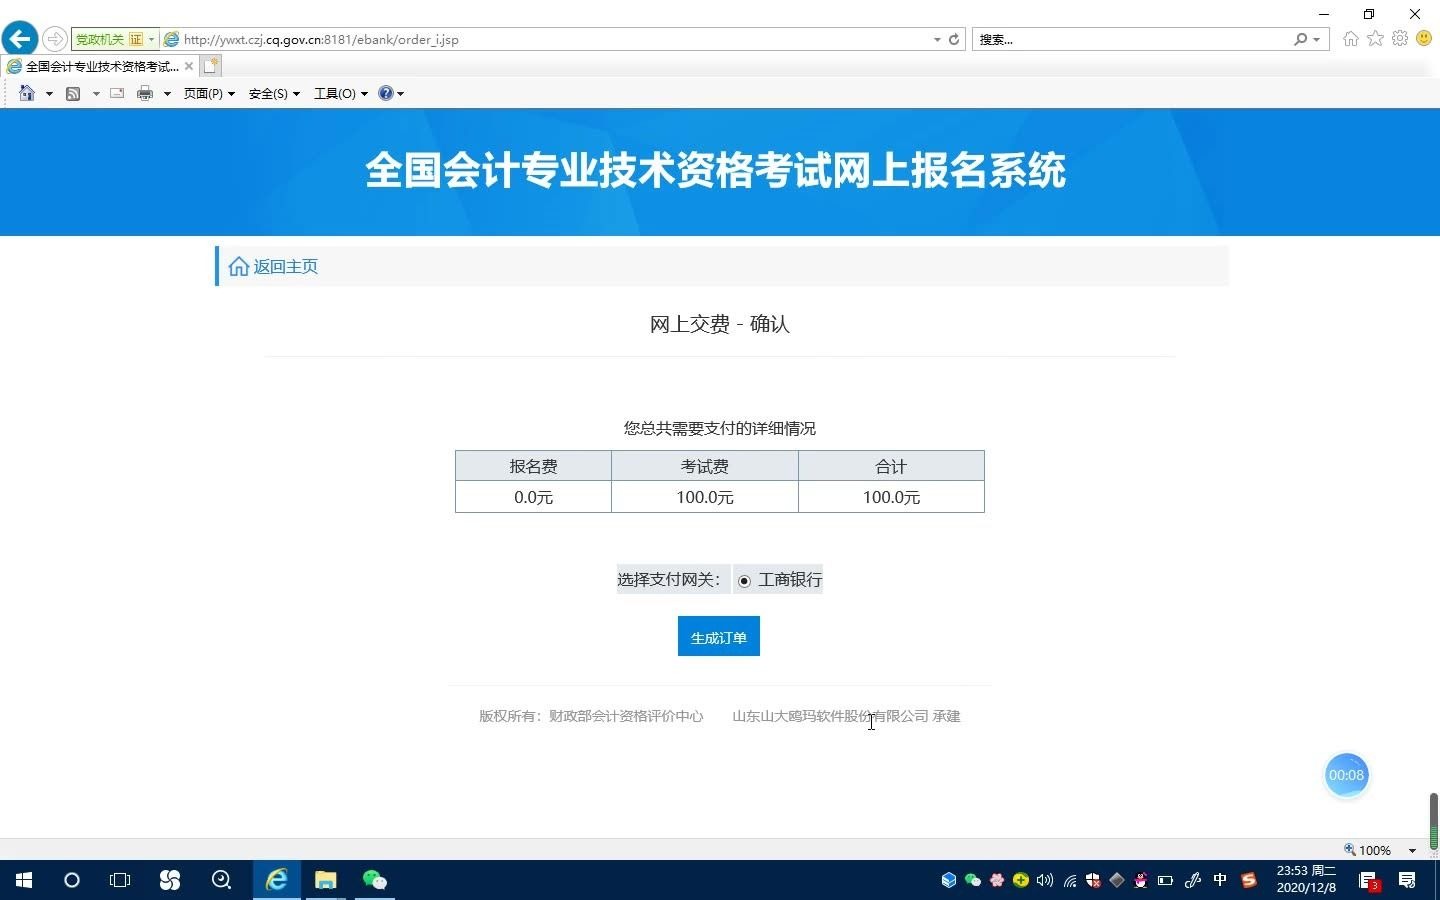Viewport: 1440px width, 900px height.
Task: Click the 返回主页 link
Action: [273, 266]
